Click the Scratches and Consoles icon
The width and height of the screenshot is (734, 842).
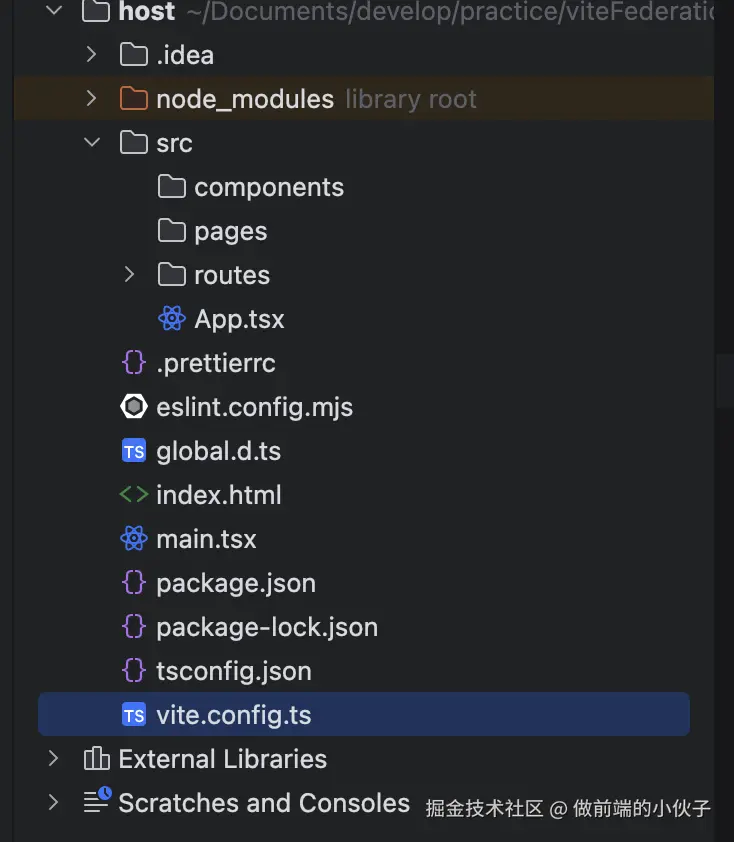96,801
